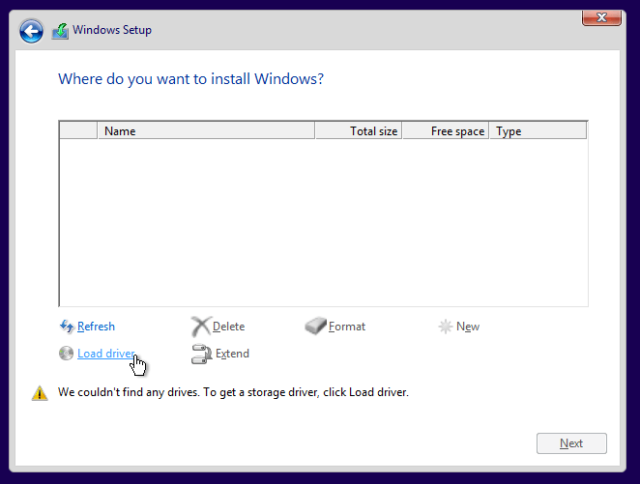Viewport: 640px width, 484px height.
Task: Close the Windows Setup window
Action: 602,17
